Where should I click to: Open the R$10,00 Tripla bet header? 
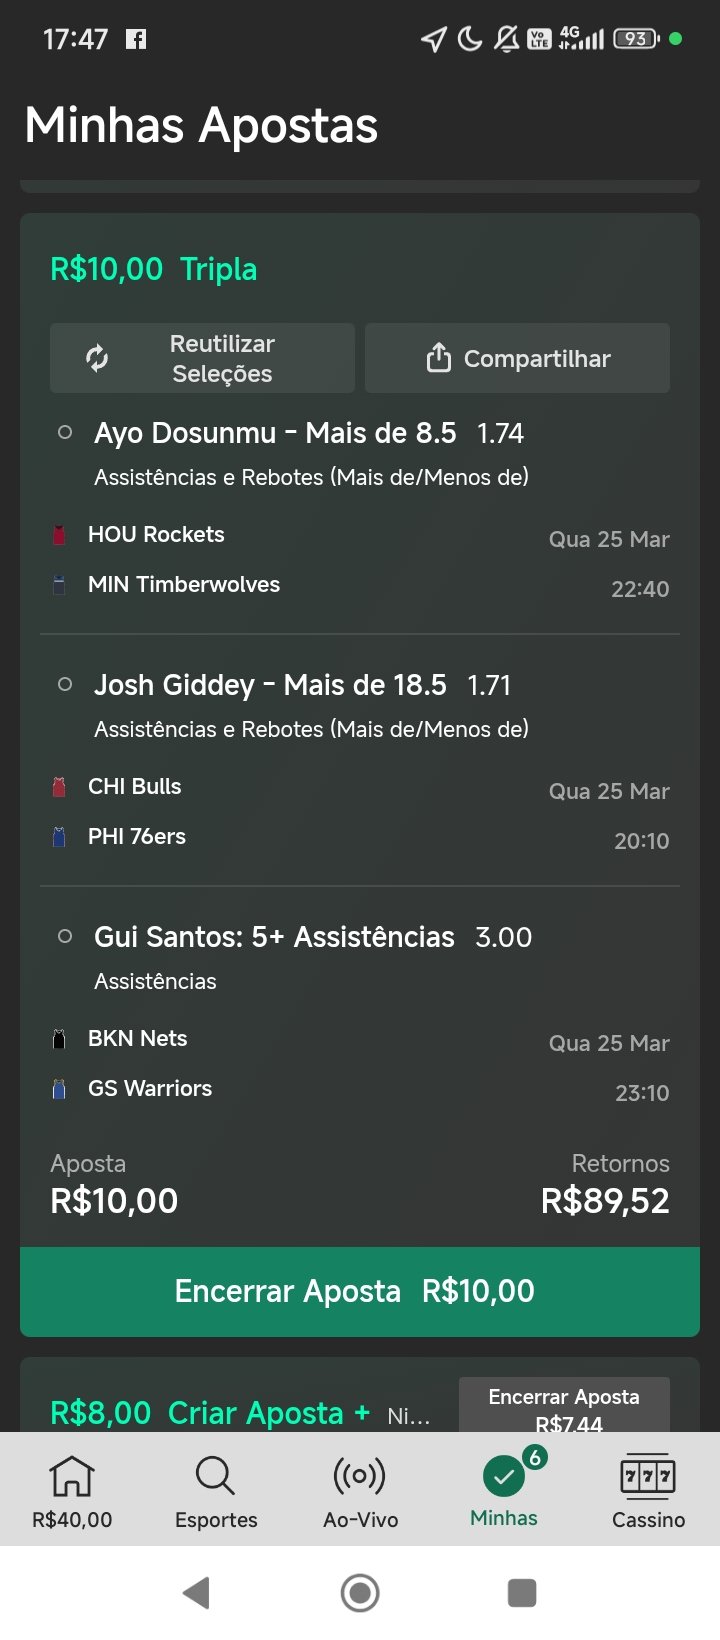pyautogui.click(x=154, y=269)
